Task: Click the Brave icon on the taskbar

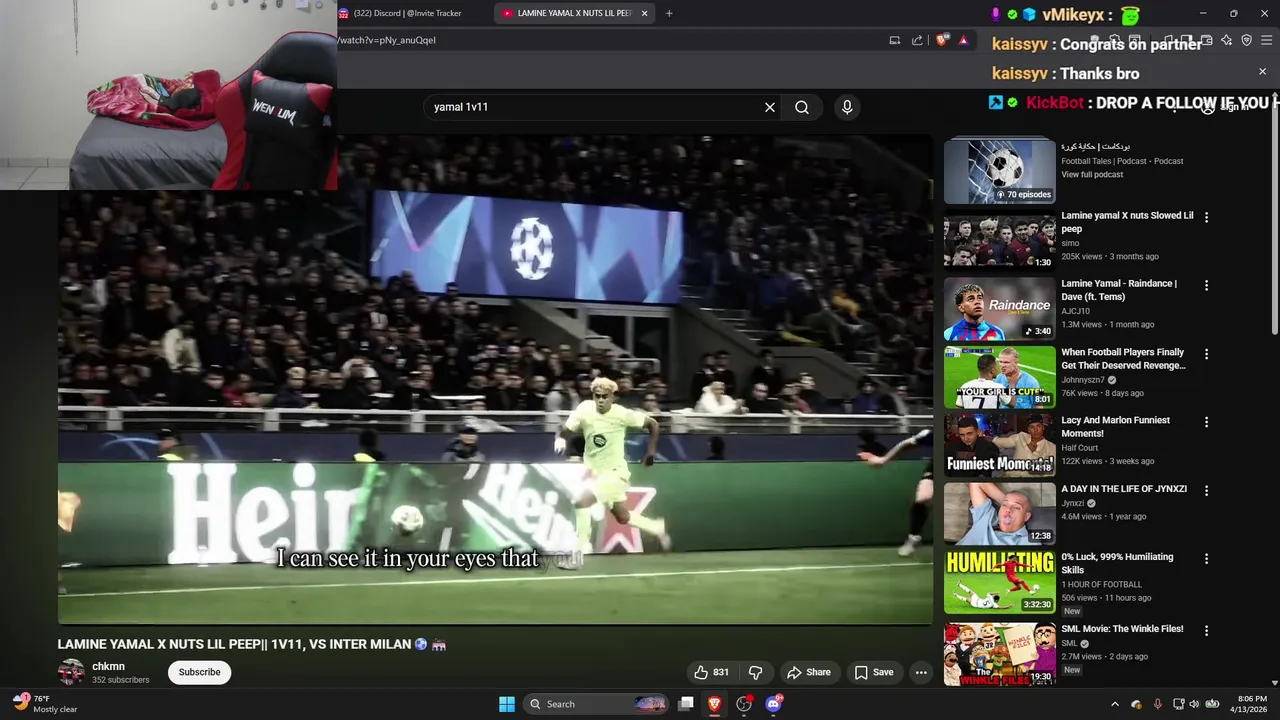Action: [715, 704]
